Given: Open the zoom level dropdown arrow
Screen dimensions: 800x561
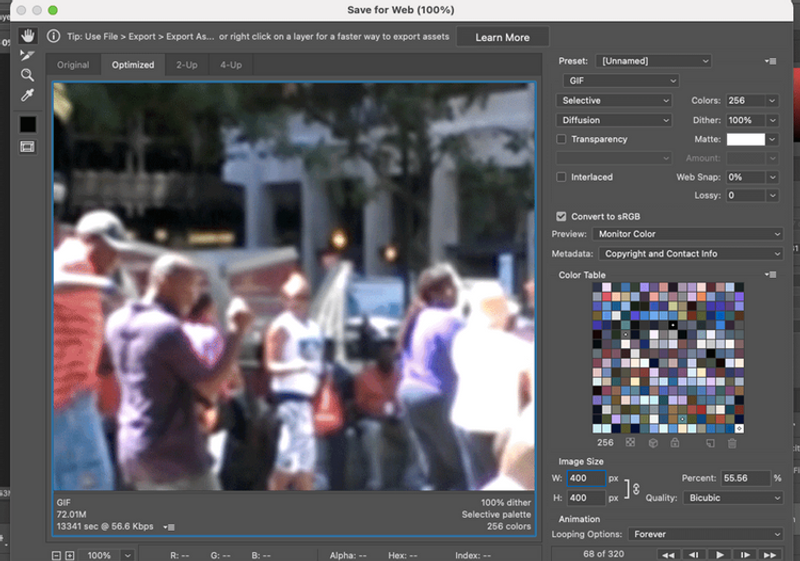Looking at the screenshot, I should pyautogui.click(x=127, y=555).
